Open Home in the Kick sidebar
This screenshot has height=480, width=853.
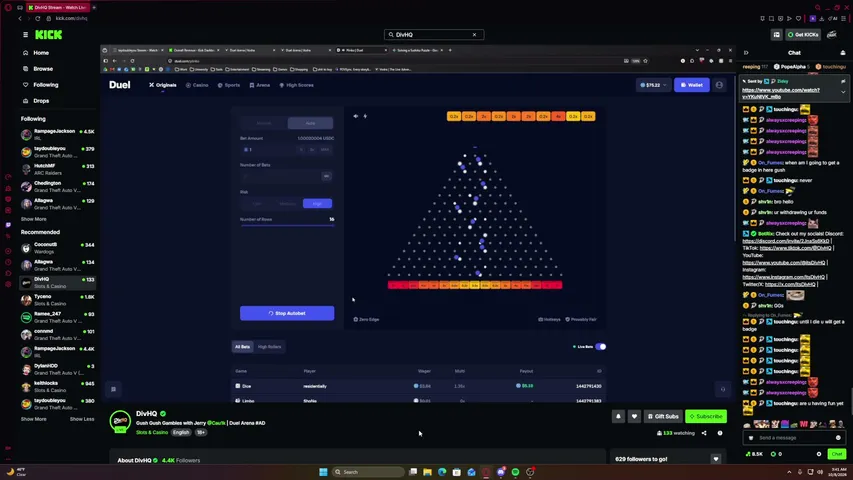41,53
